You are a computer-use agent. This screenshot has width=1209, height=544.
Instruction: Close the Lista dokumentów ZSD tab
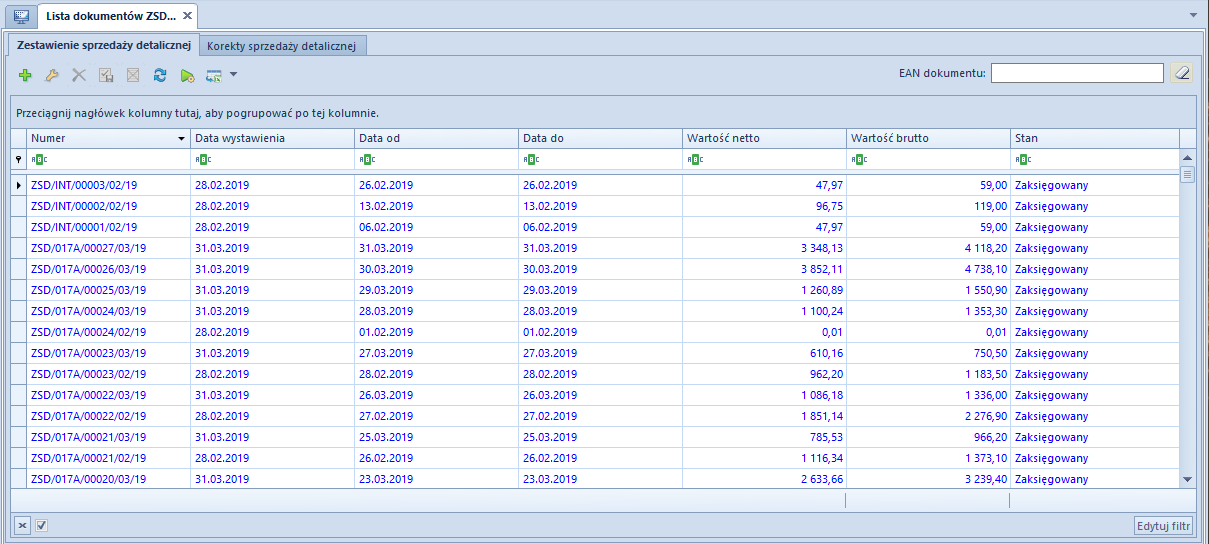pyautogui.click(x=187, y=16)
